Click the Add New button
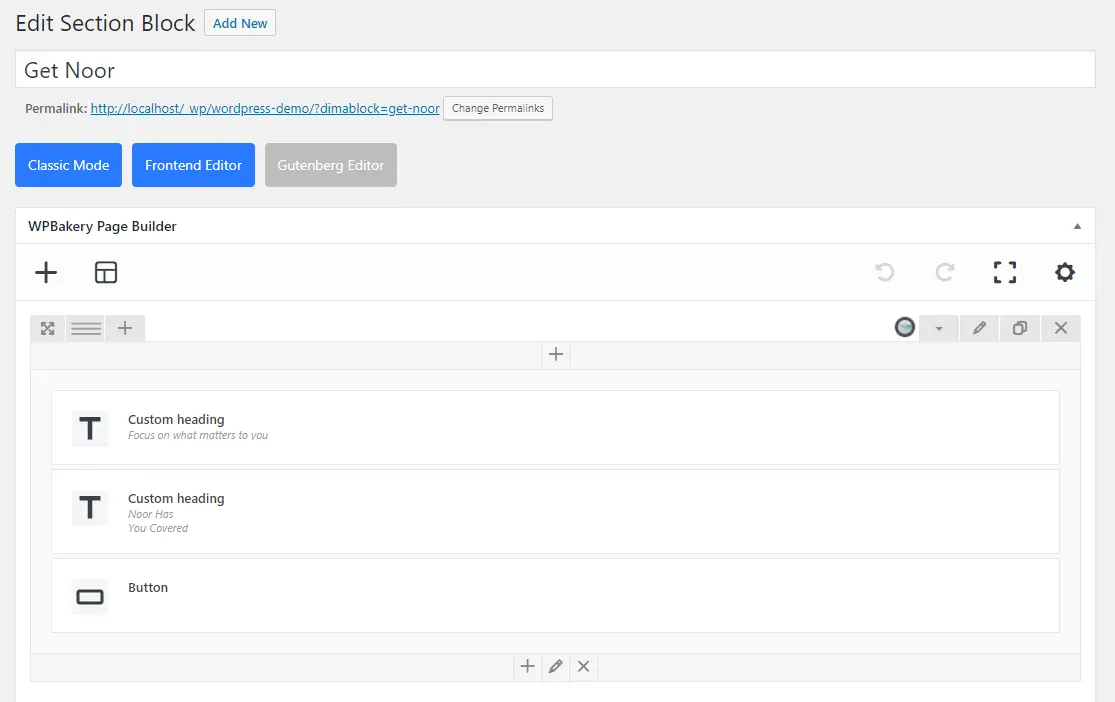1115x702 pixels. click(240, 23)
